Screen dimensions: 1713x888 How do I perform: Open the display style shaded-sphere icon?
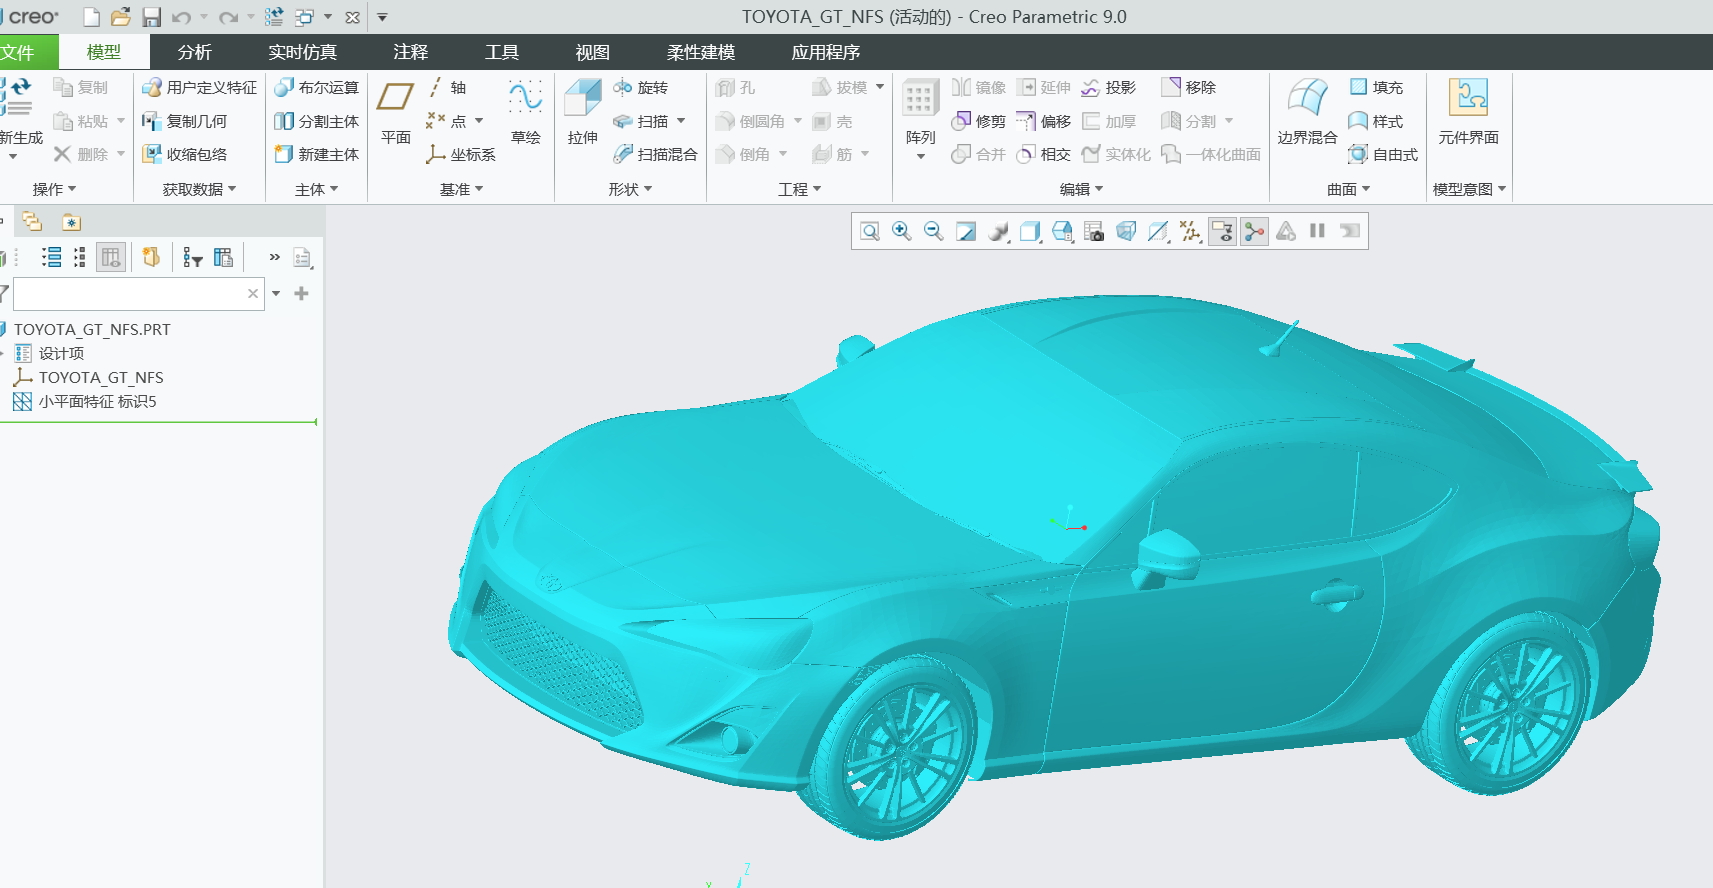pos(998,232)
